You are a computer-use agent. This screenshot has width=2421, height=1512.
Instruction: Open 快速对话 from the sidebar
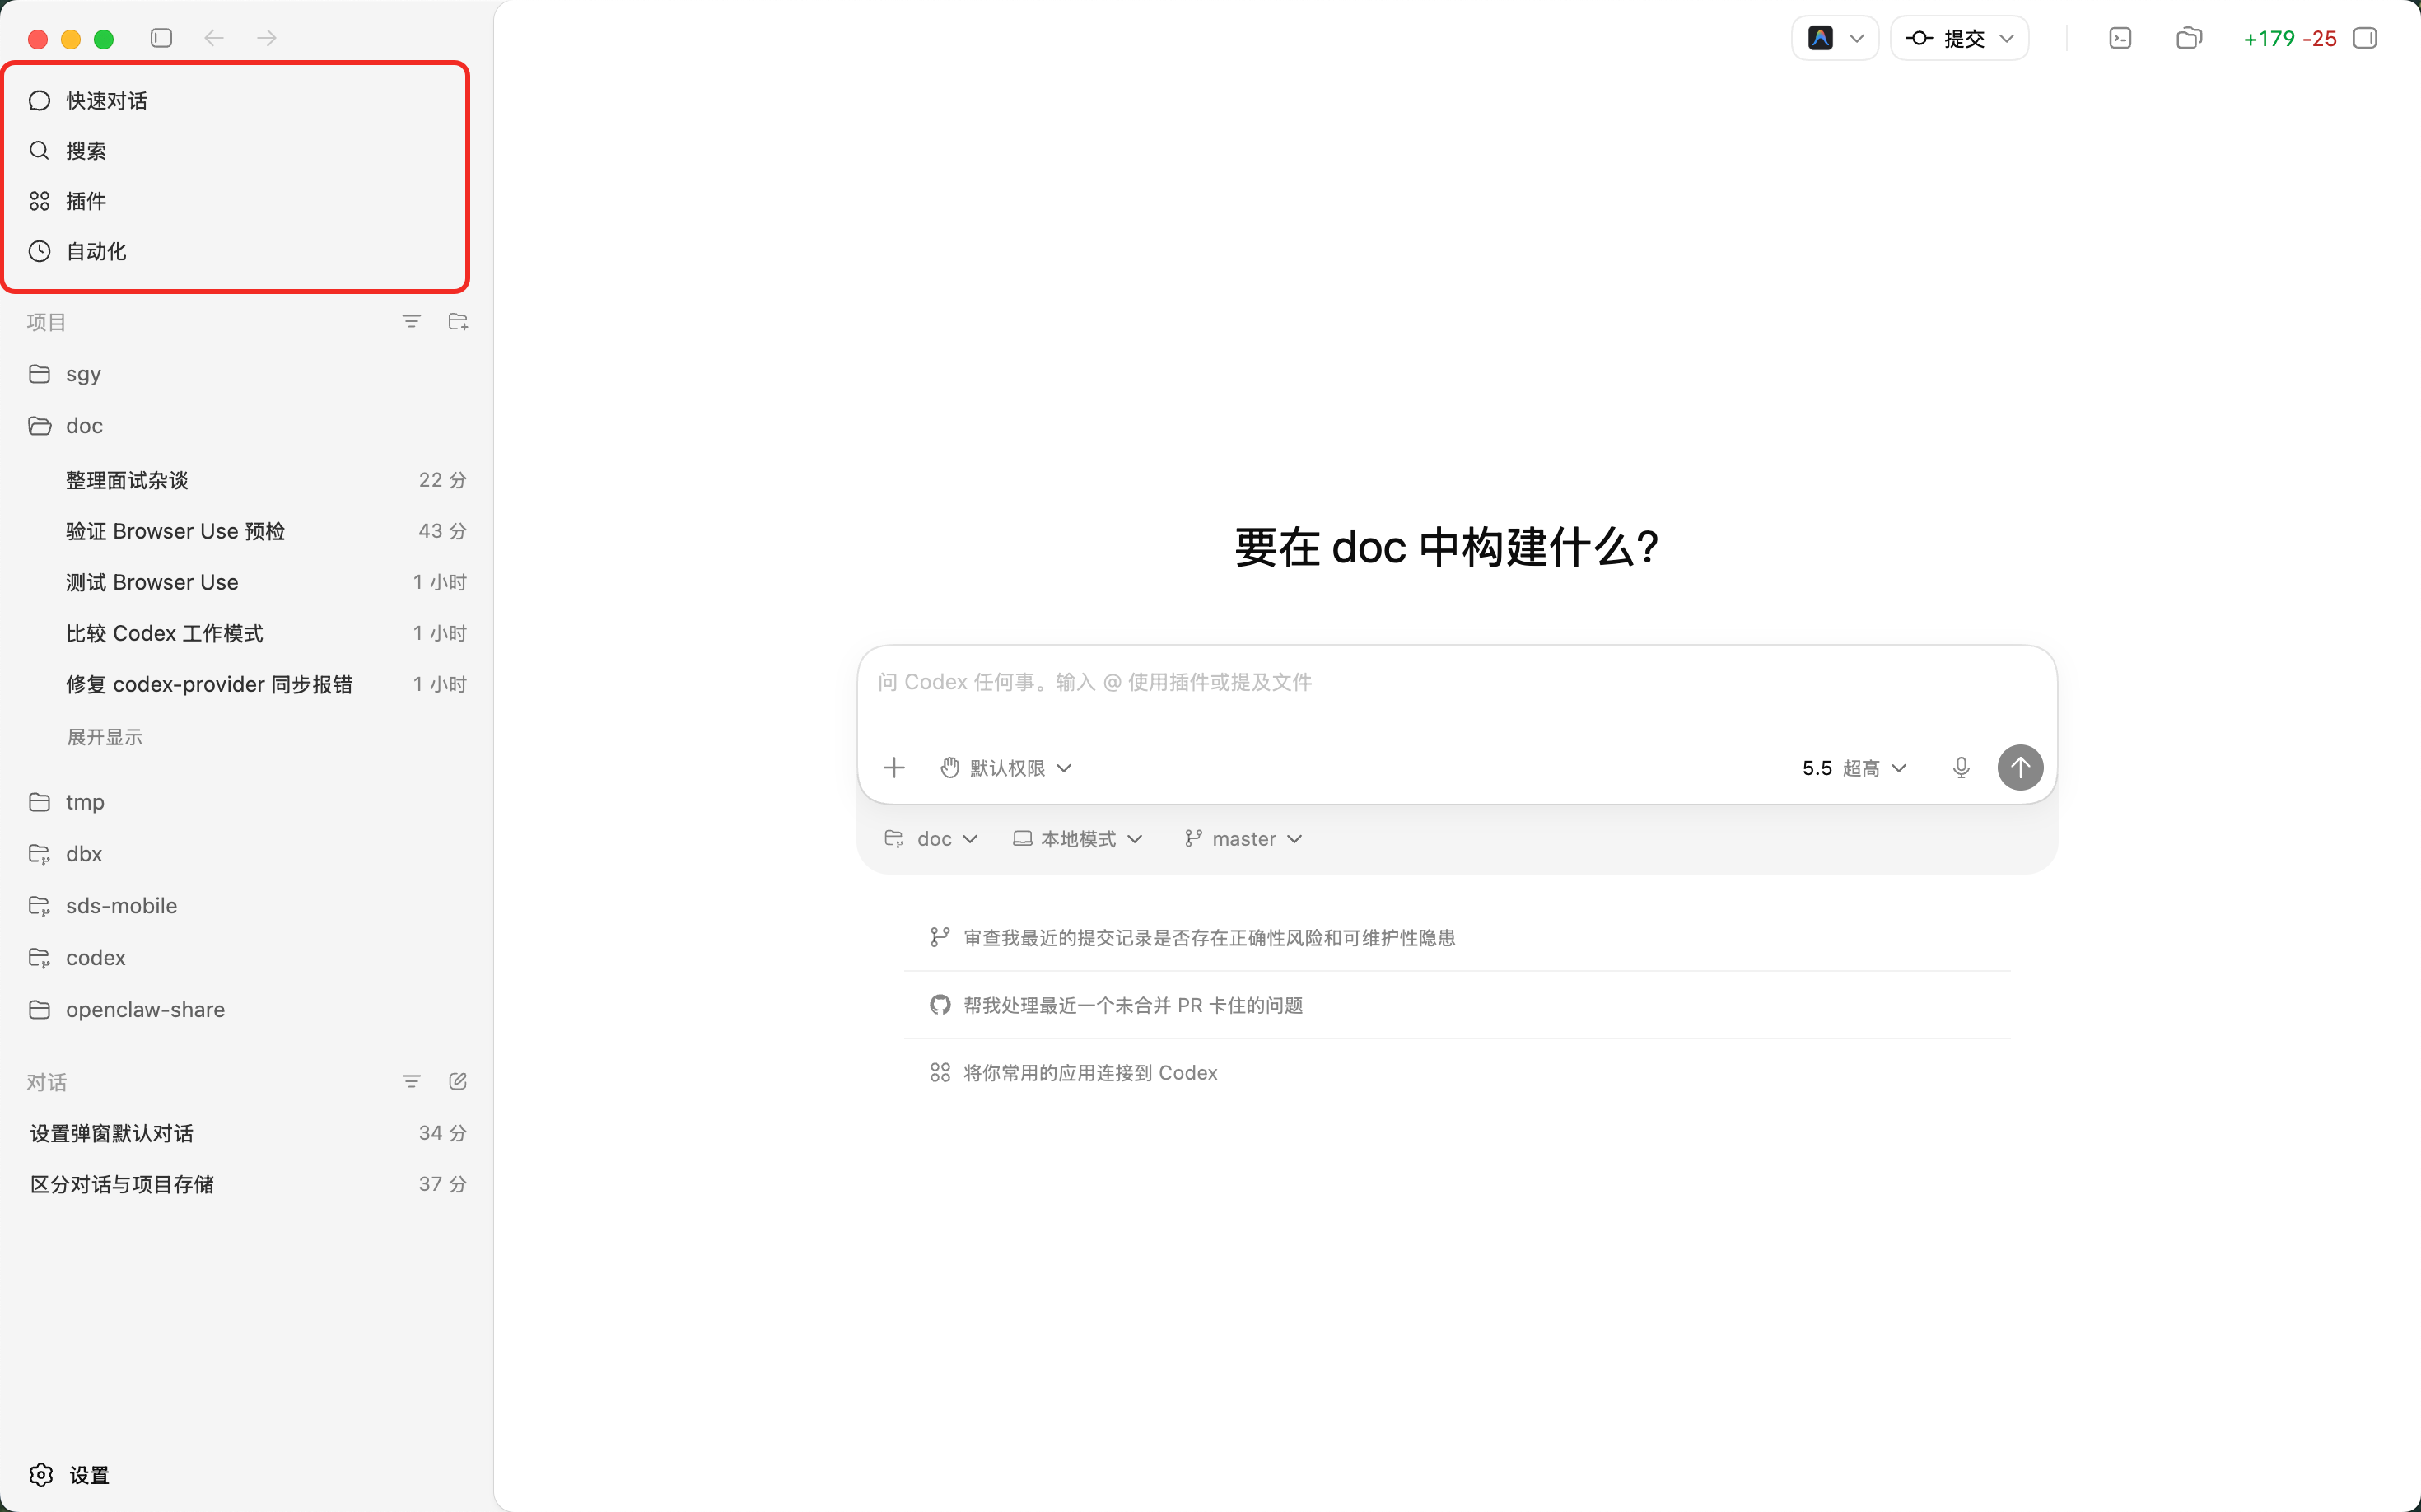(x=107, y=100)
